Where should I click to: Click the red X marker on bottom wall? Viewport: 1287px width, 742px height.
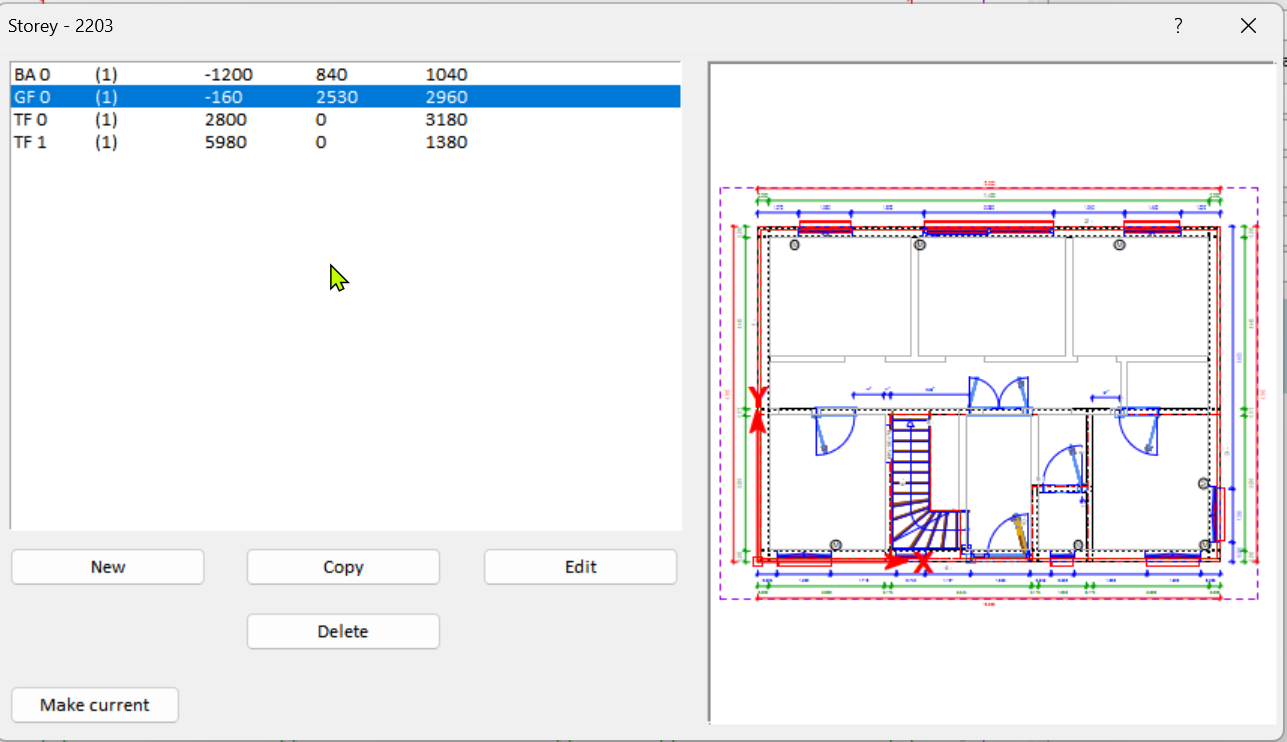924,563
